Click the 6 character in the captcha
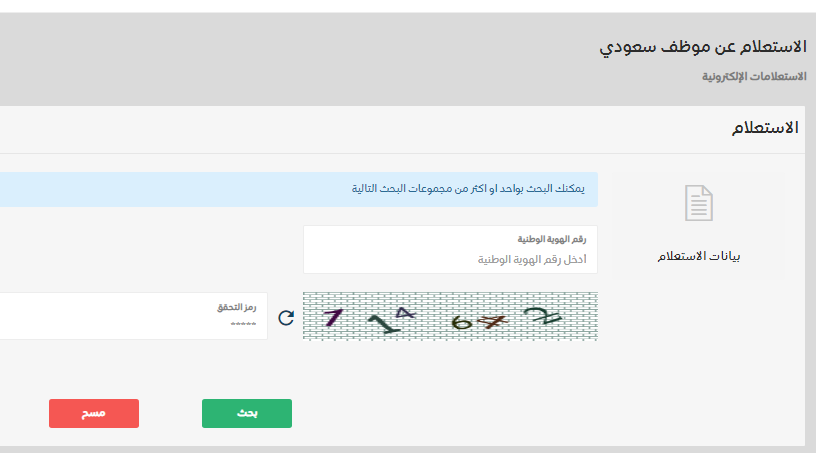816x453 pixels. pos(460,322)
